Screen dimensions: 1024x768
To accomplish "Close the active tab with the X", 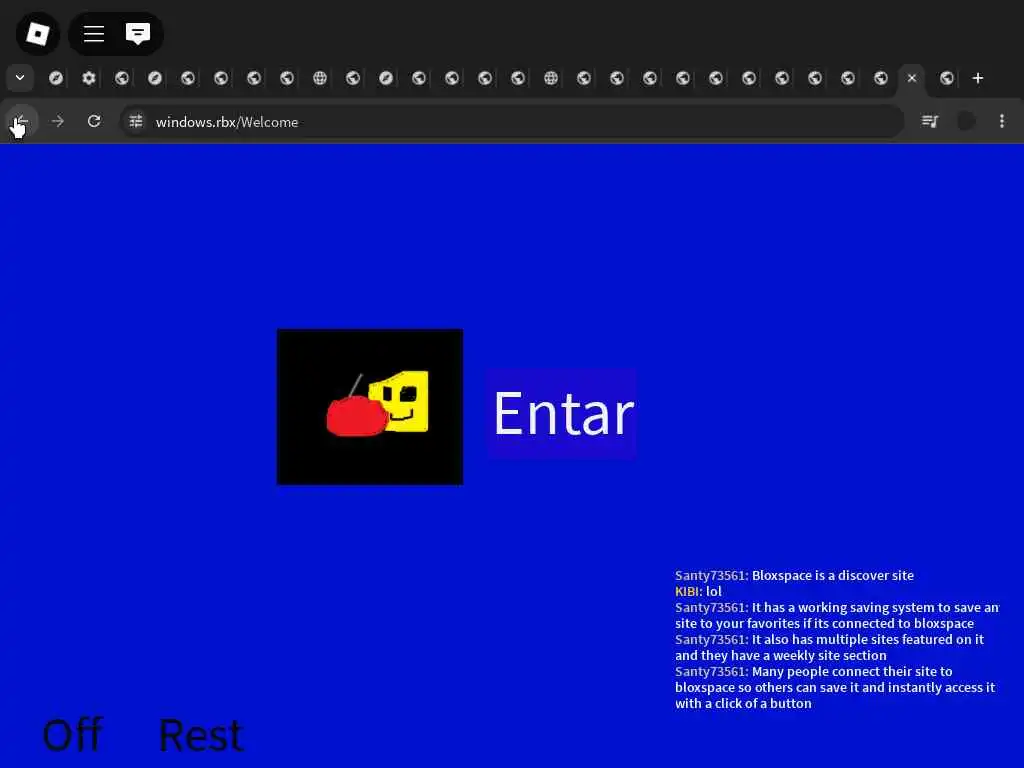I will coord(912,78).
